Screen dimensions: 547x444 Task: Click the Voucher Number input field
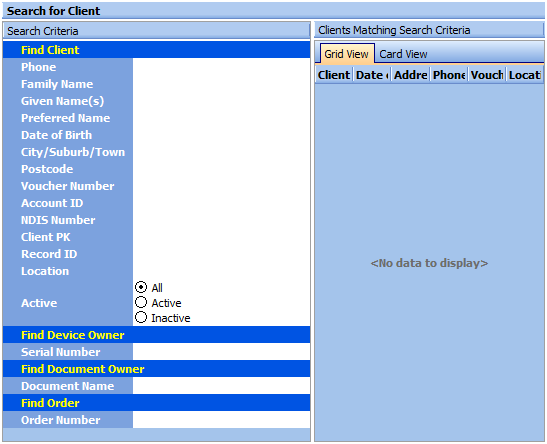(x=221, y=186)
